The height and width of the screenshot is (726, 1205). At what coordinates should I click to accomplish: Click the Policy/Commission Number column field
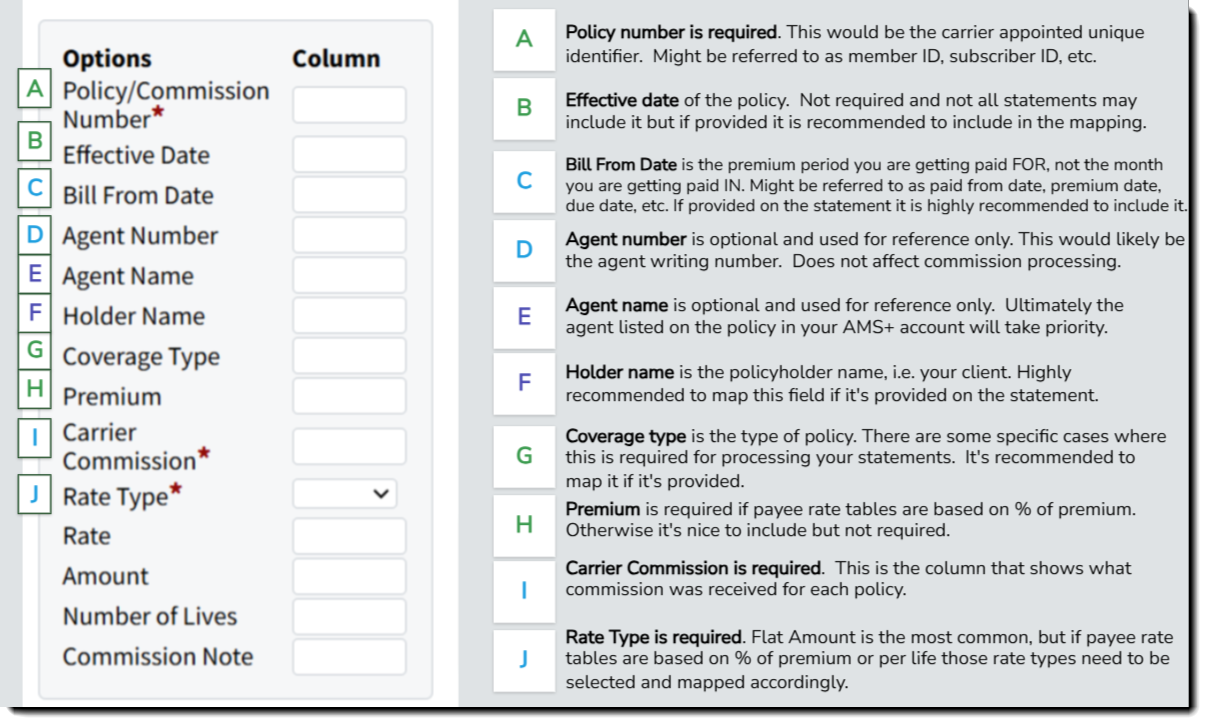[349, 105]
